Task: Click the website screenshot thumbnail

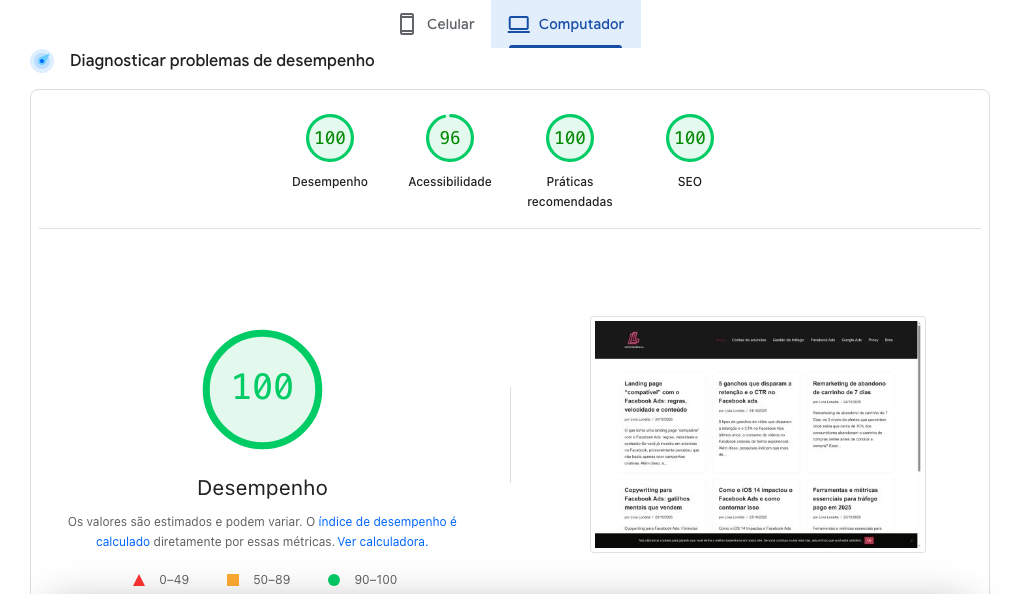Action: click(x=757, y=434)
